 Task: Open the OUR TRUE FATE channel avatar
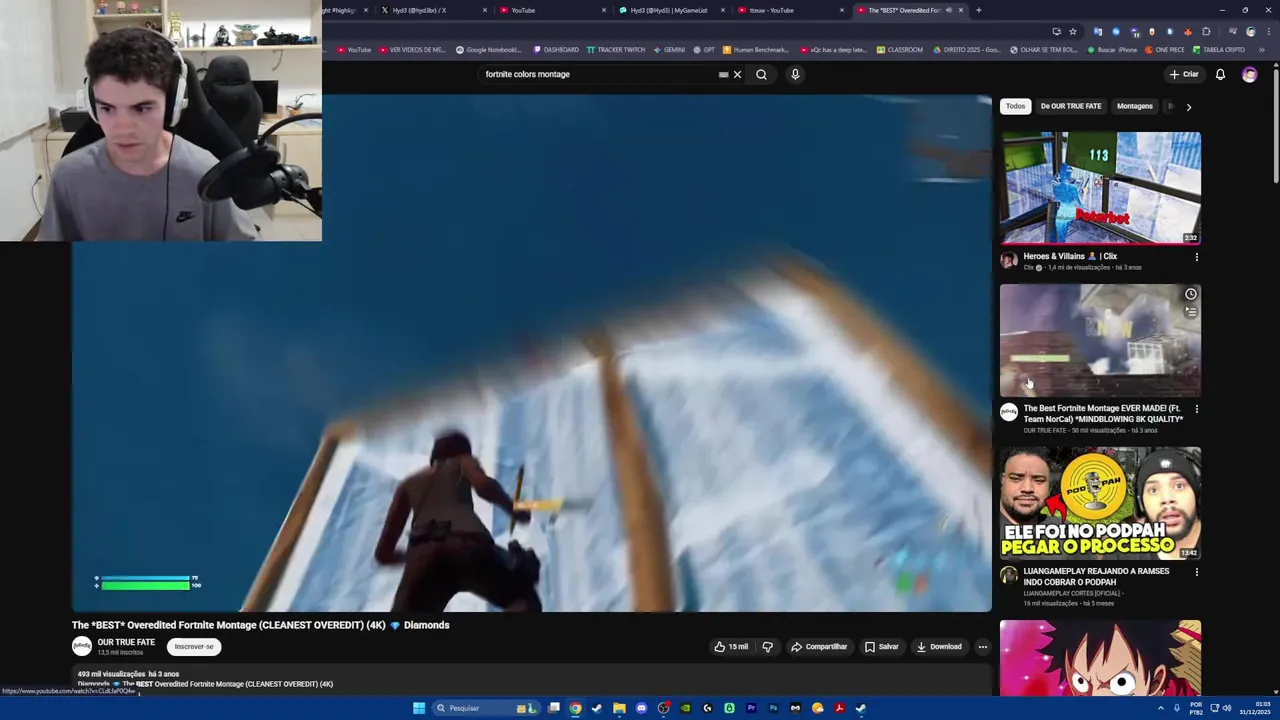pos(82,646)
